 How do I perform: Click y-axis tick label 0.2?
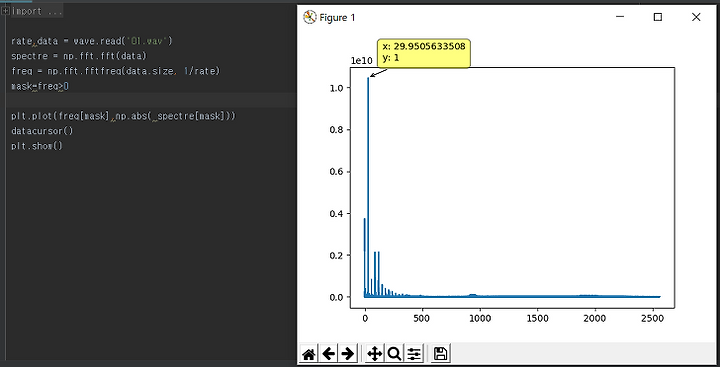pos(336,255)
